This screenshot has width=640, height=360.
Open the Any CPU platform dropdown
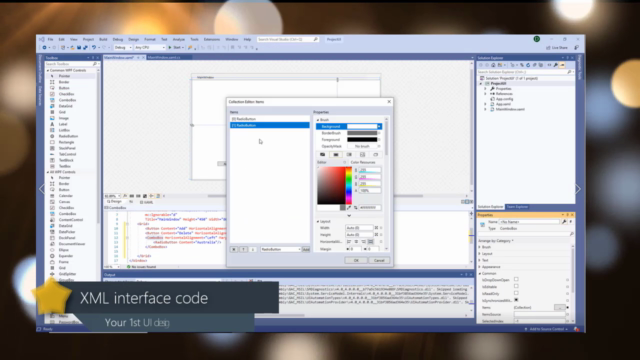point(149,48)
